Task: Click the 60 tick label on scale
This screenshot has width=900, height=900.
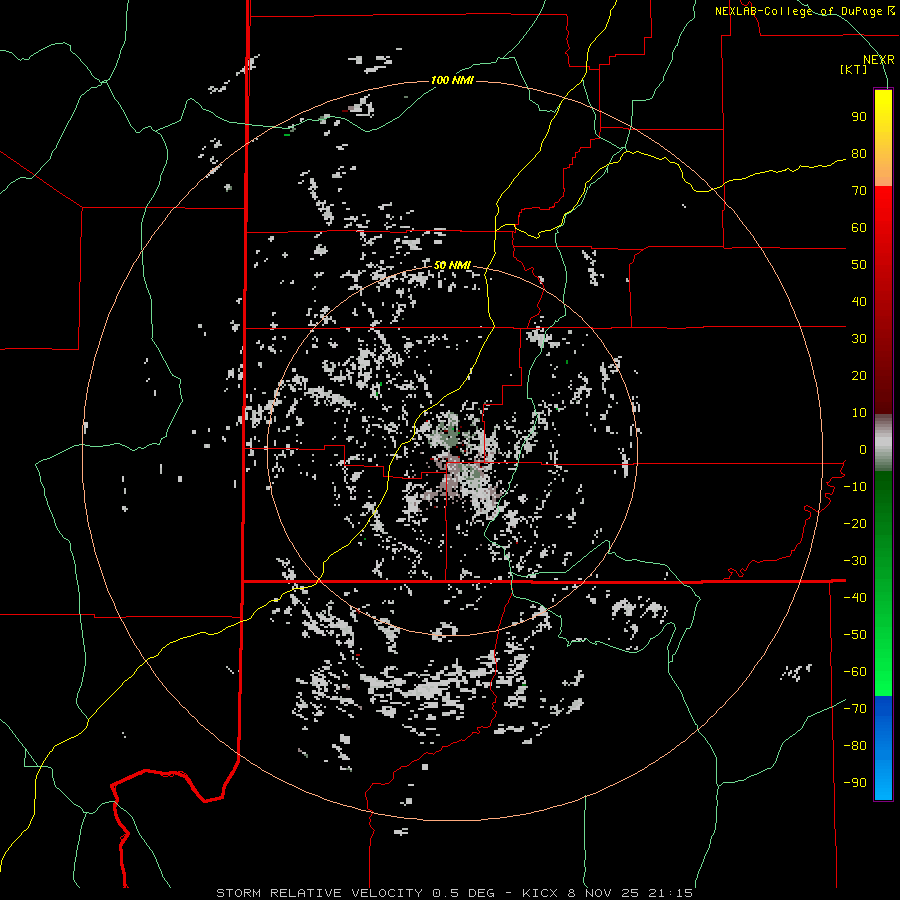Action: tap(859, 227)
